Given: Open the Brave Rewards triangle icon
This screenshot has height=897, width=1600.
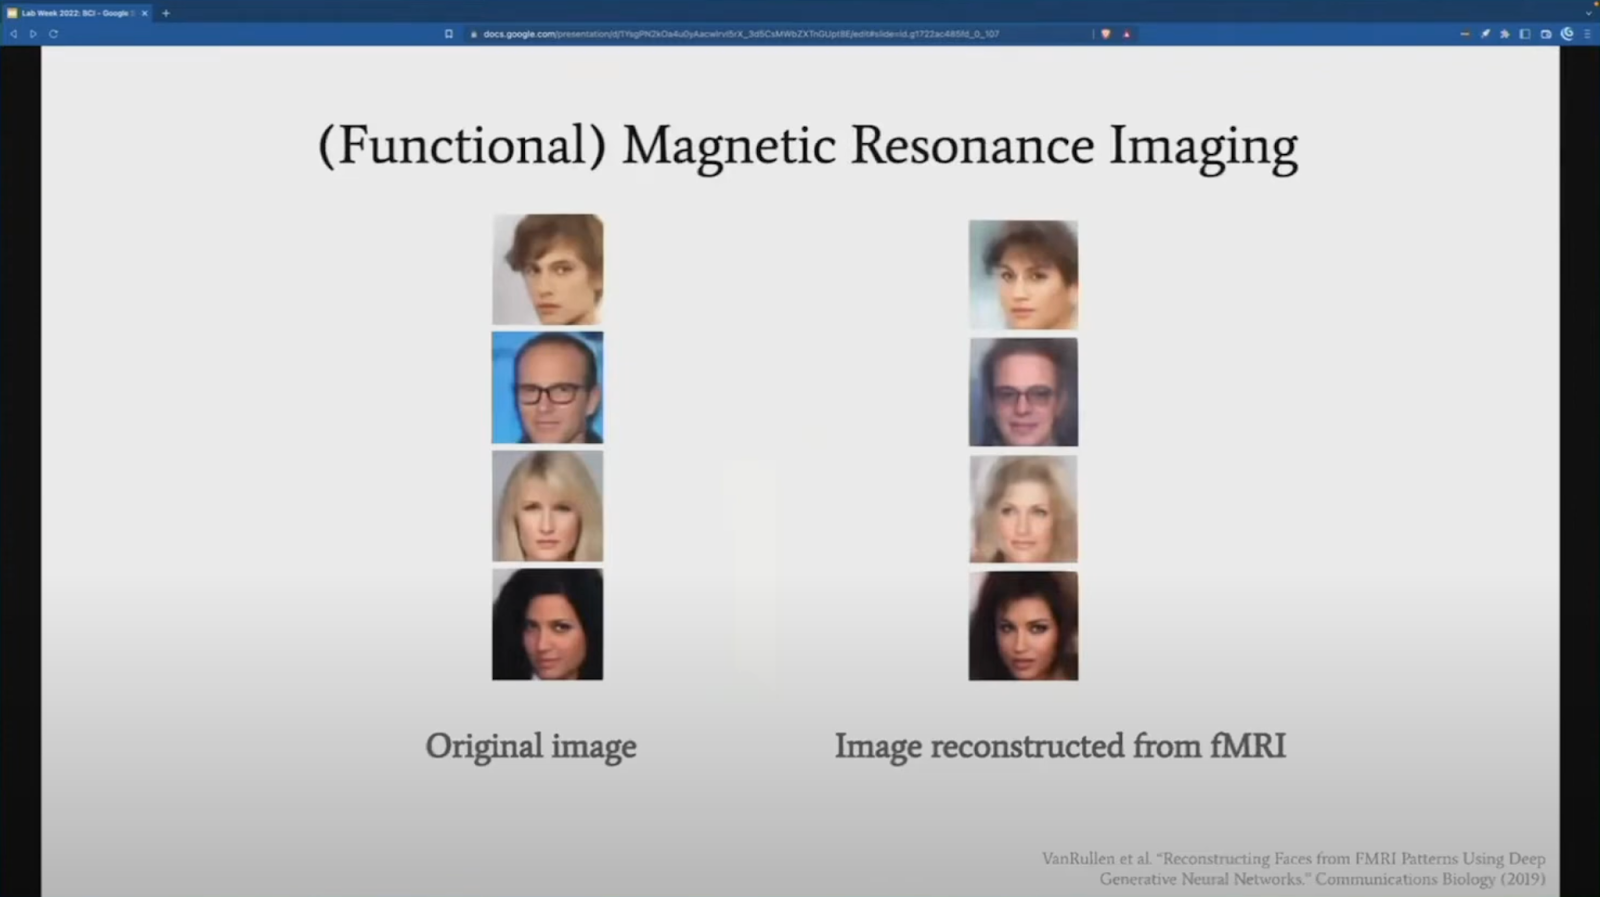Looking at the screenshot, I should (1126, 34).
